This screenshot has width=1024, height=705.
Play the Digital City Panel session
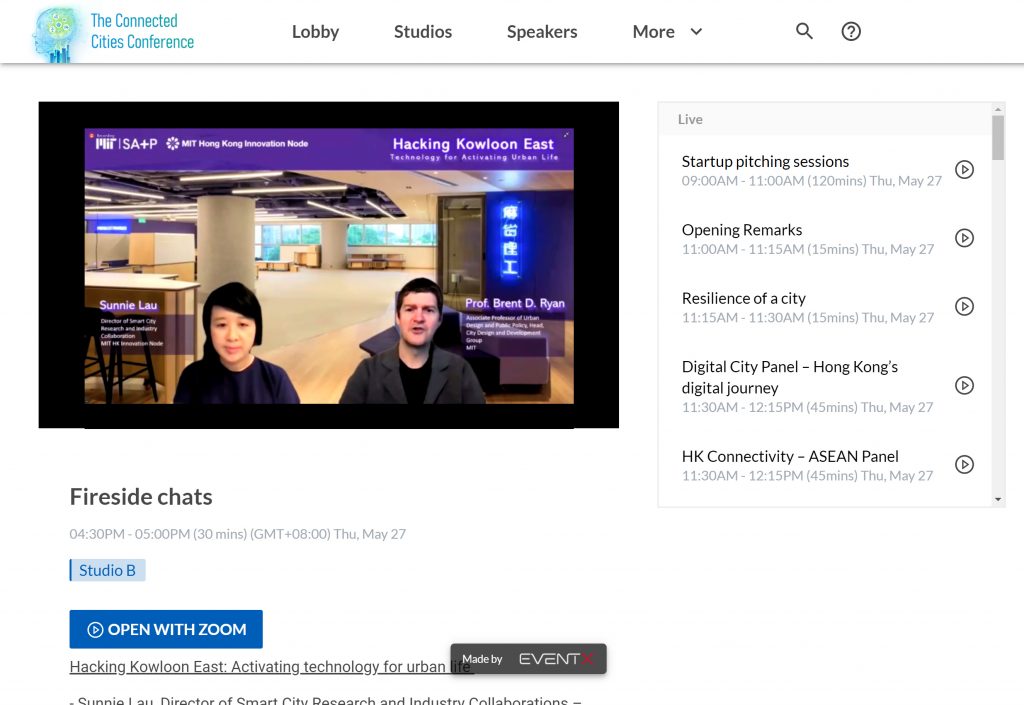[x=964, y=386]
